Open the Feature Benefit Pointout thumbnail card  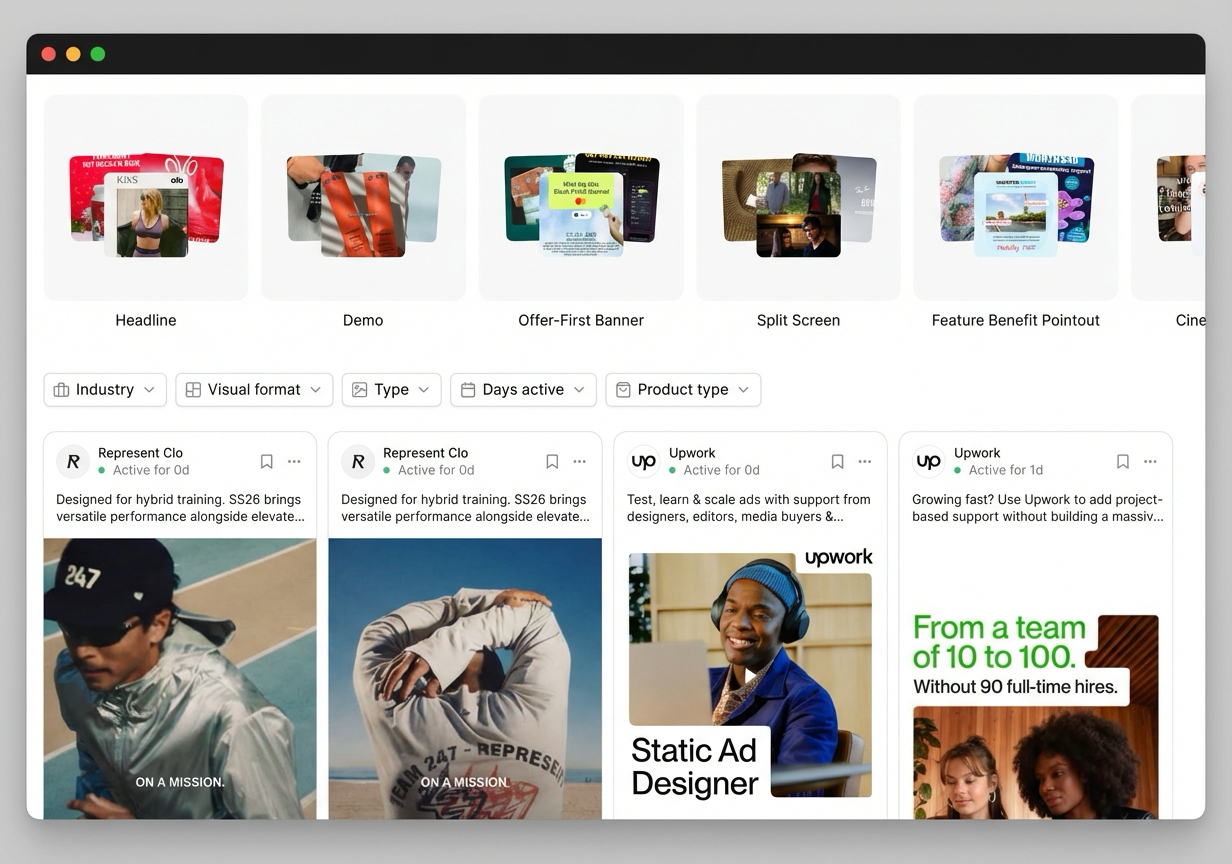1016,197
